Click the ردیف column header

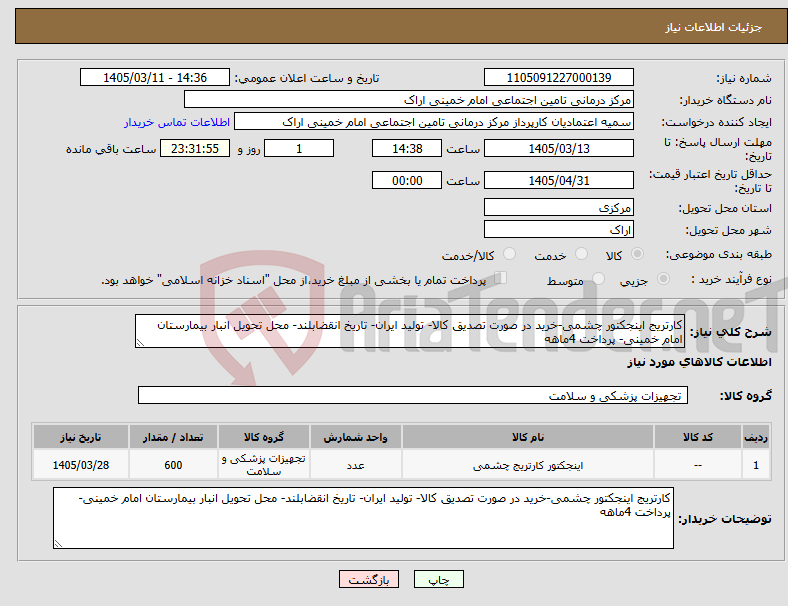[755, 437]
